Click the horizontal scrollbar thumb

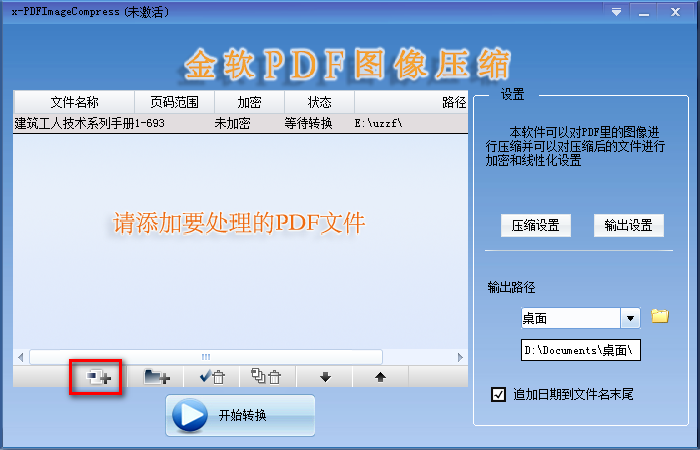206,357
